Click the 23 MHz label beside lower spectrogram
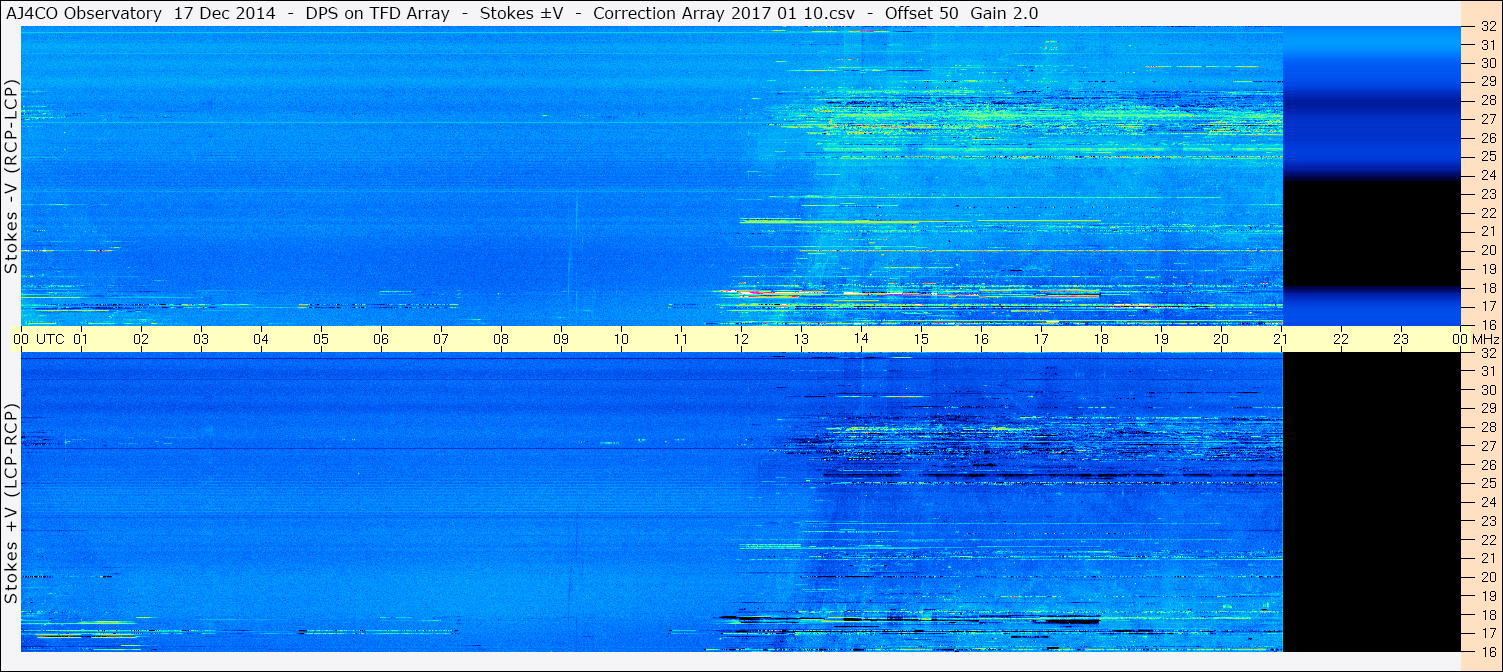1503x672 pixels. pos(1488,520)
